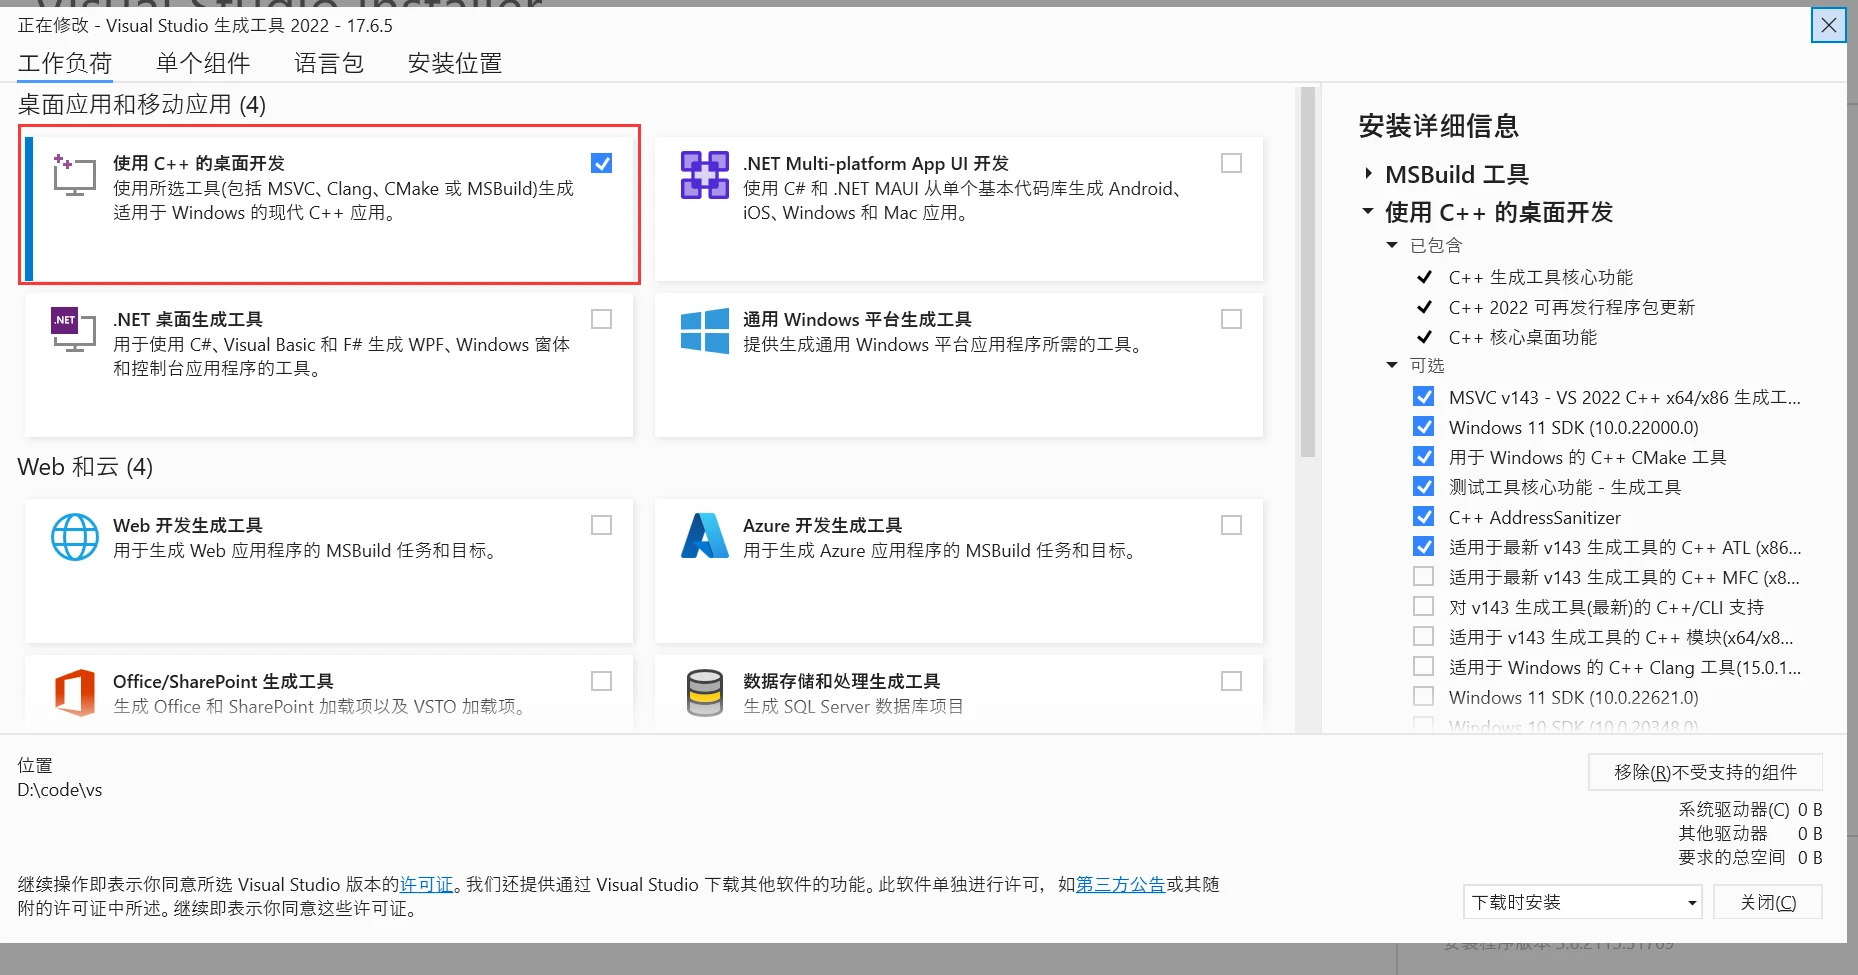Expand the MSBuild 工具 section

[x=1368, y=174]
